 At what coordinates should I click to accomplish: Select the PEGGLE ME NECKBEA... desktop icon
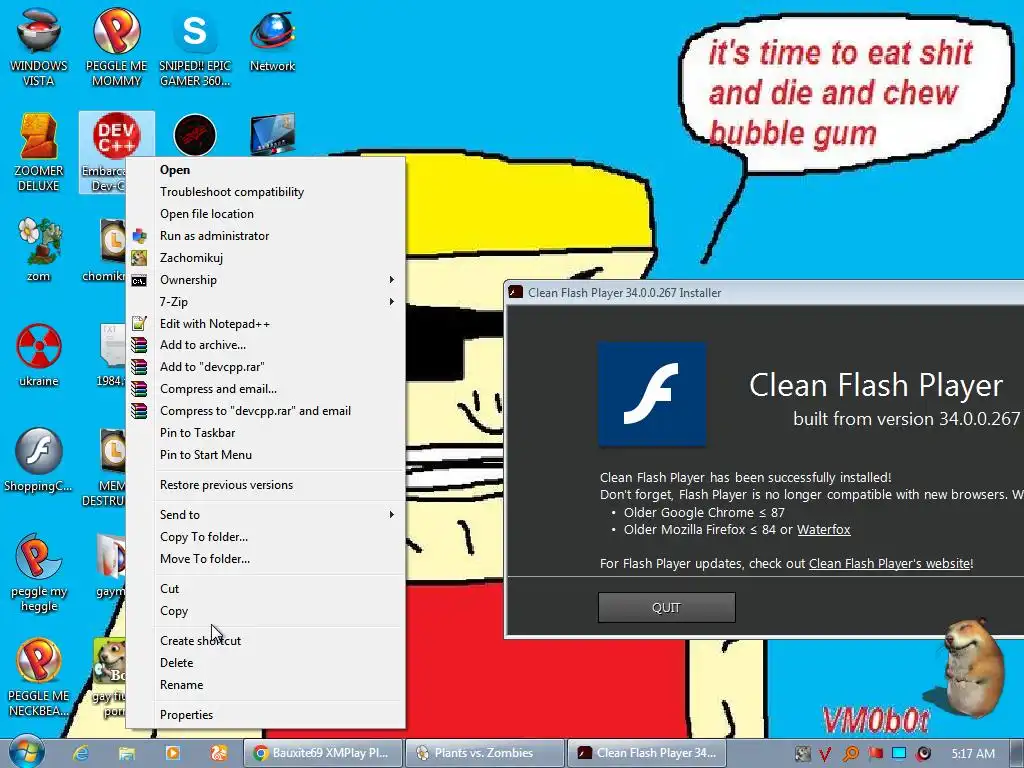point(39,677)
